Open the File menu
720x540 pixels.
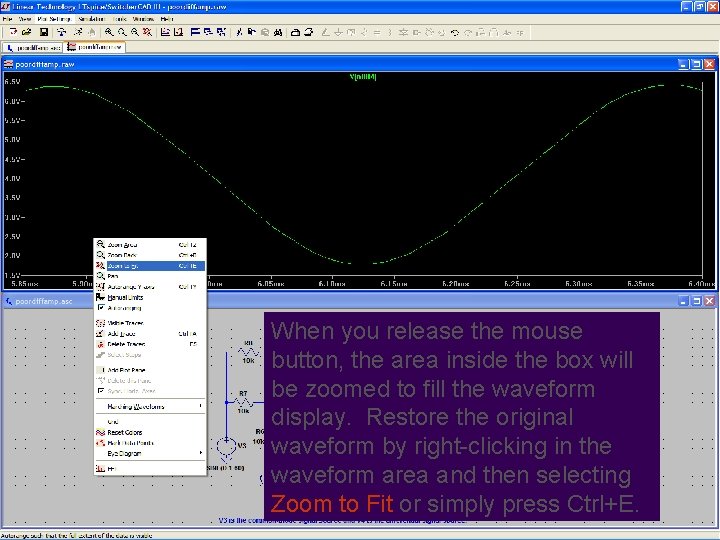pyautogui.click(x=7, y=19)
